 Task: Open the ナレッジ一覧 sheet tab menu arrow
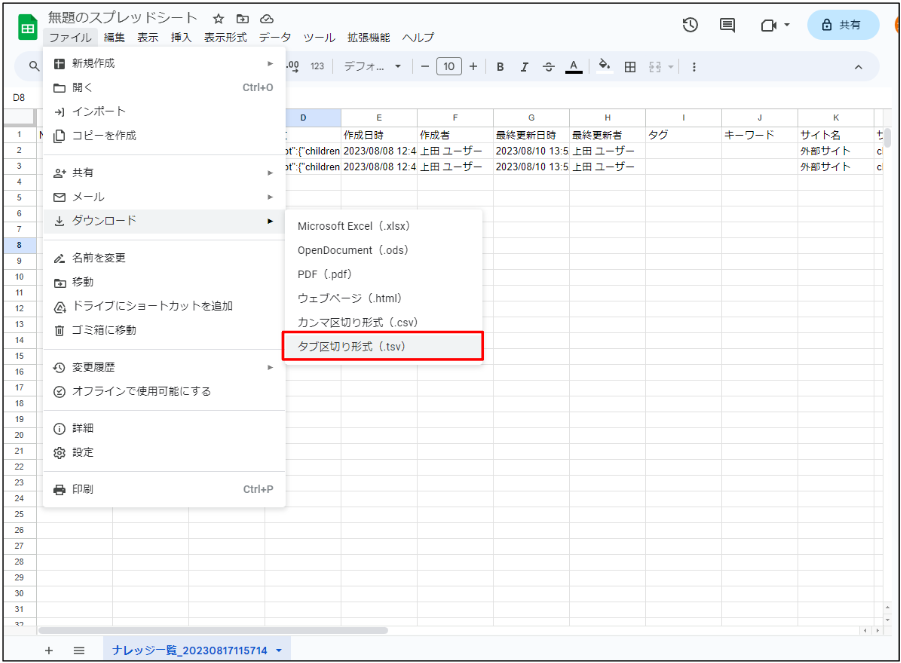278,651
